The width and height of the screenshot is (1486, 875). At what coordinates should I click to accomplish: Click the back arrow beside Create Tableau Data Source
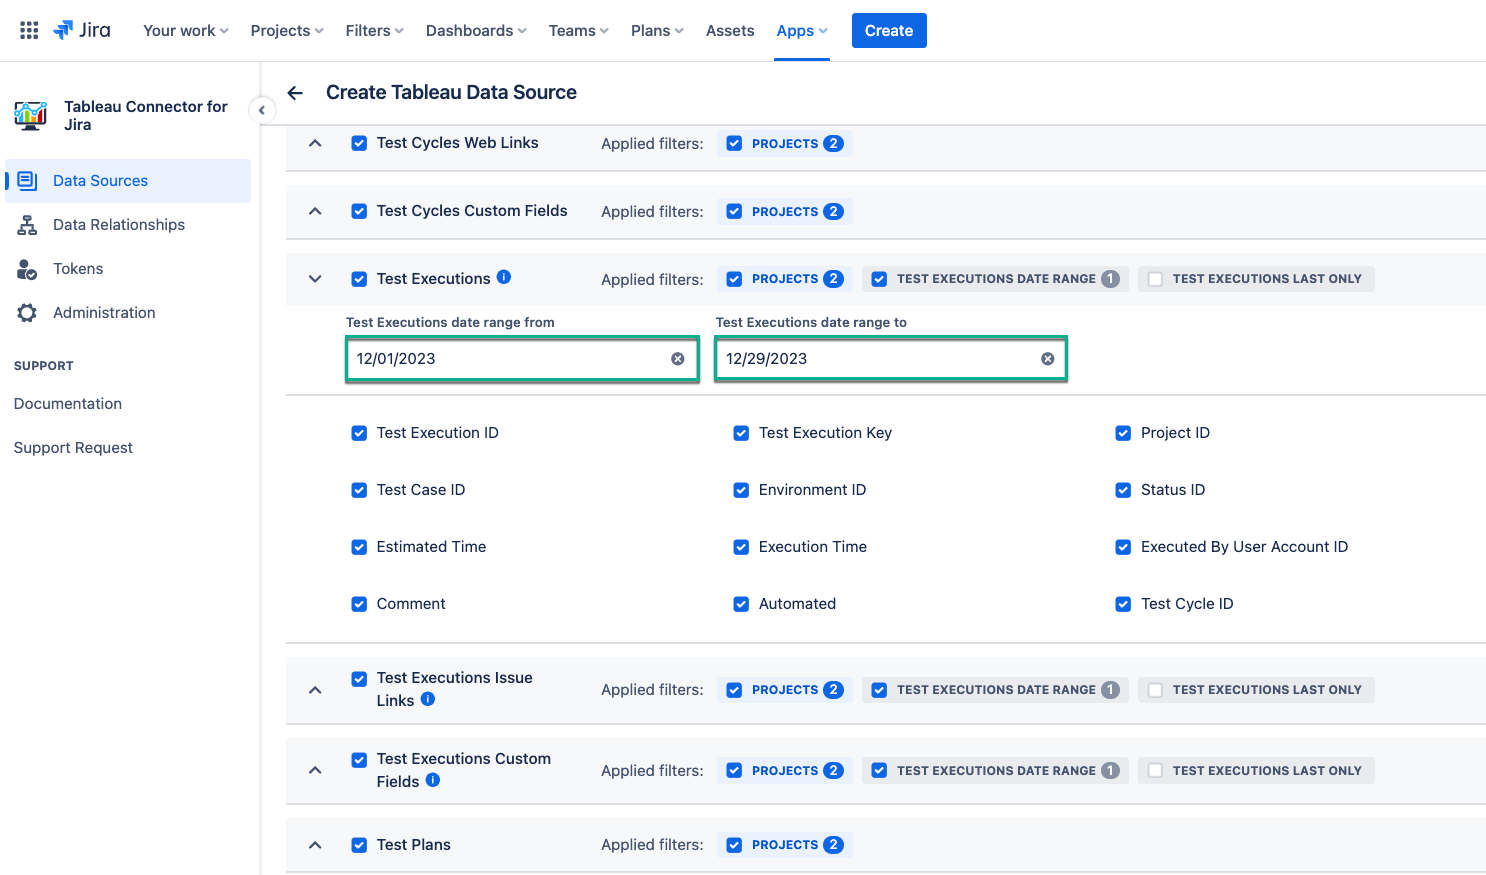pos(295,93)
